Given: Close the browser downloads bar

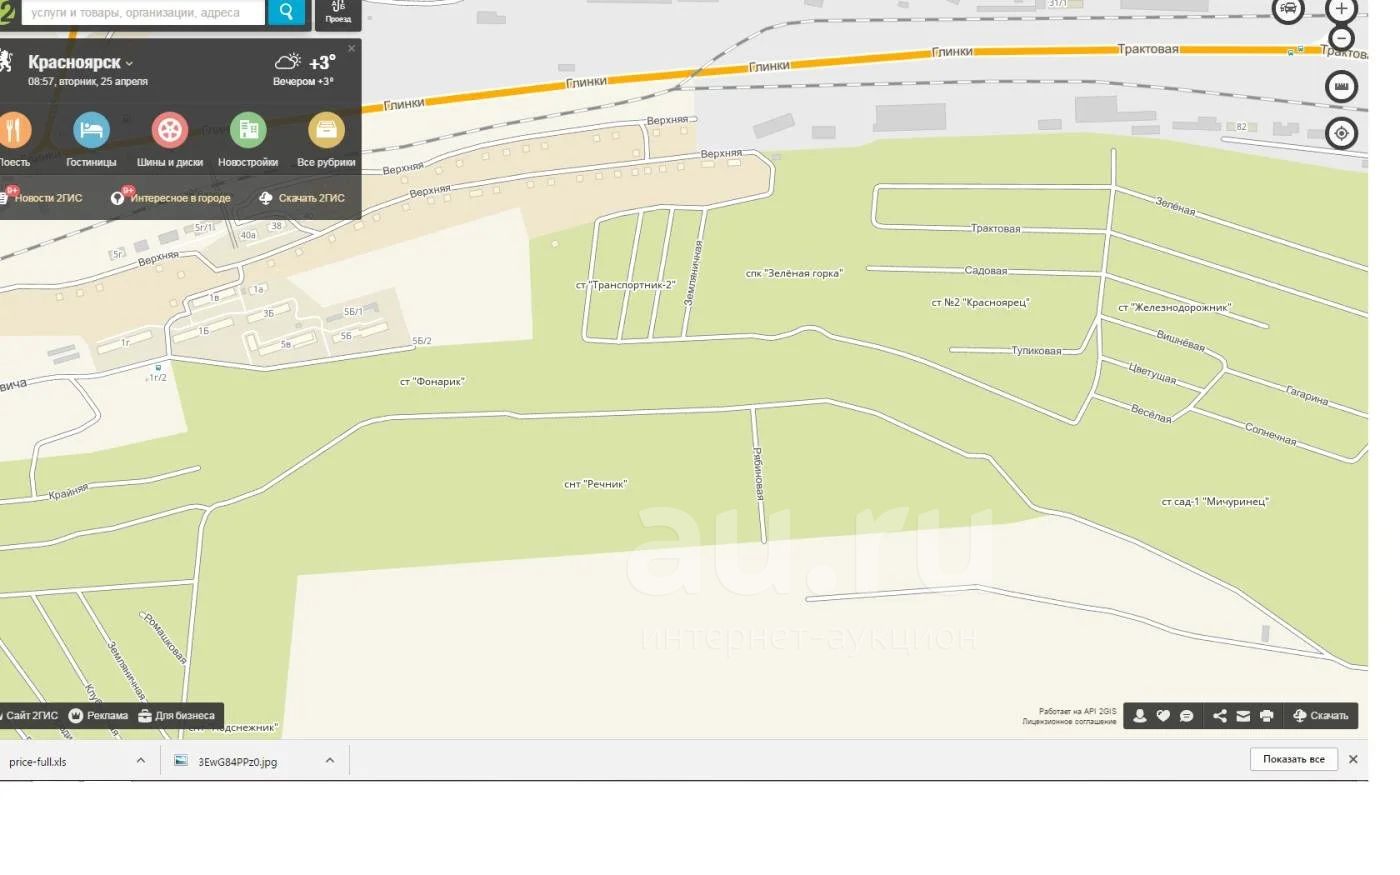Looking at the screenshot, I should click(x=1353, y=759).
